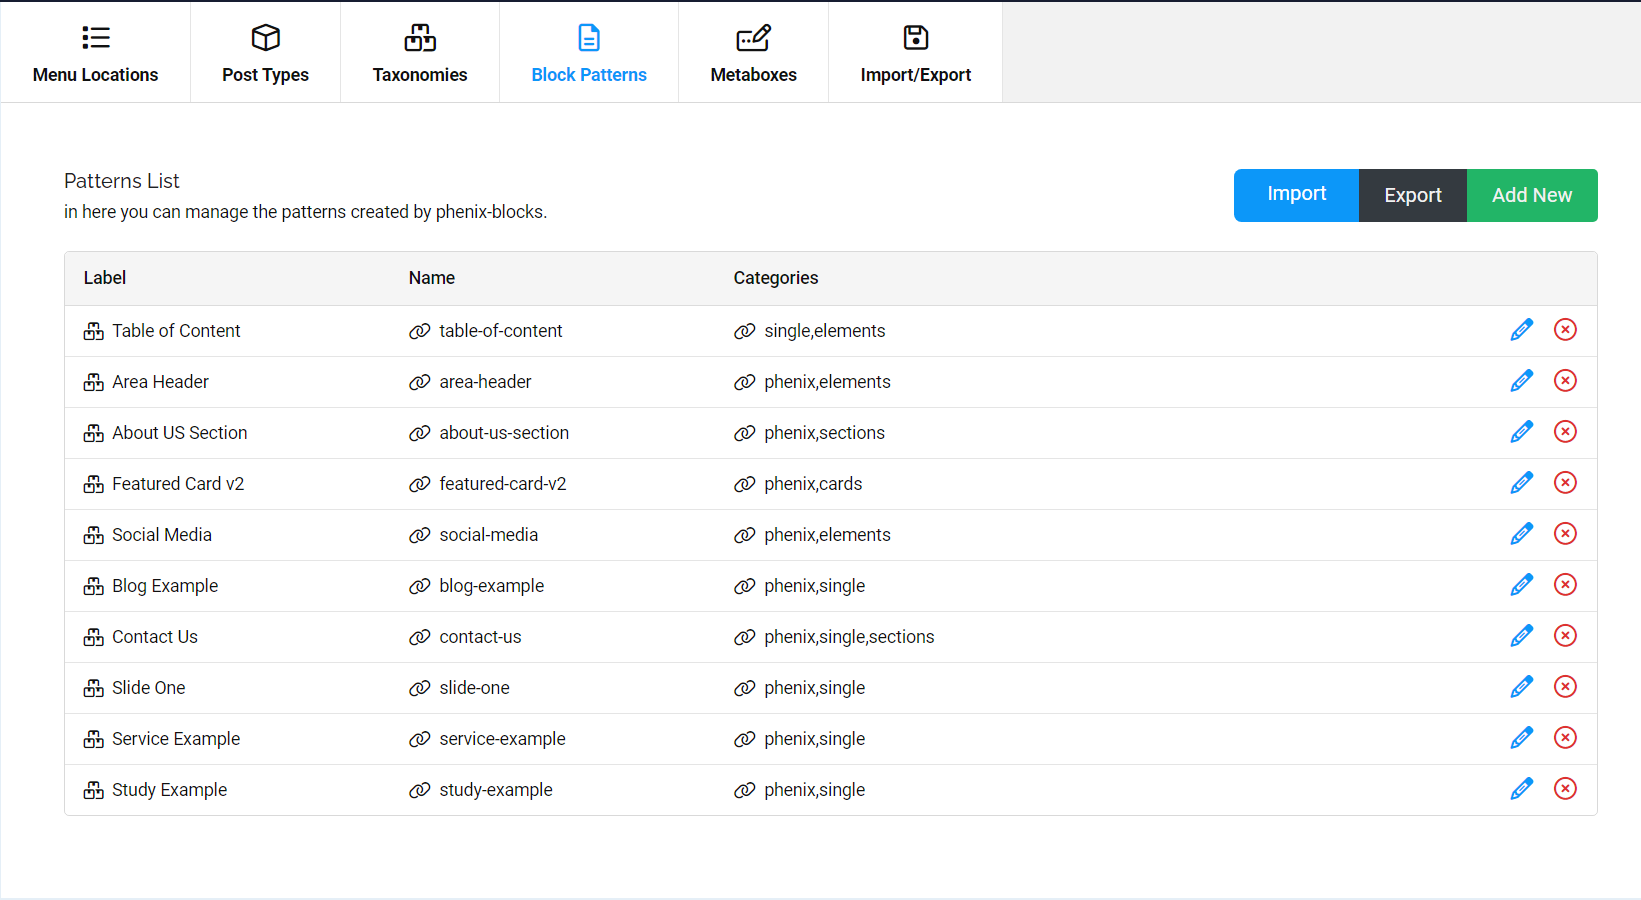Click the 'slide-one' name cell
The width and height of the screenshot is (1641, 900).
tap(475, 688)
